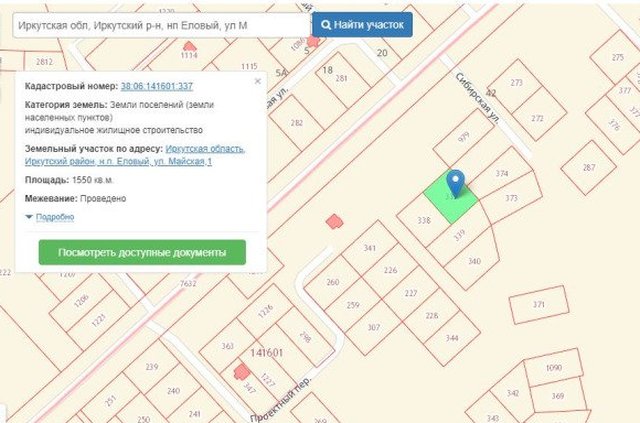
Task: Select parcel 339 on the map
Action: coord(459,235)
